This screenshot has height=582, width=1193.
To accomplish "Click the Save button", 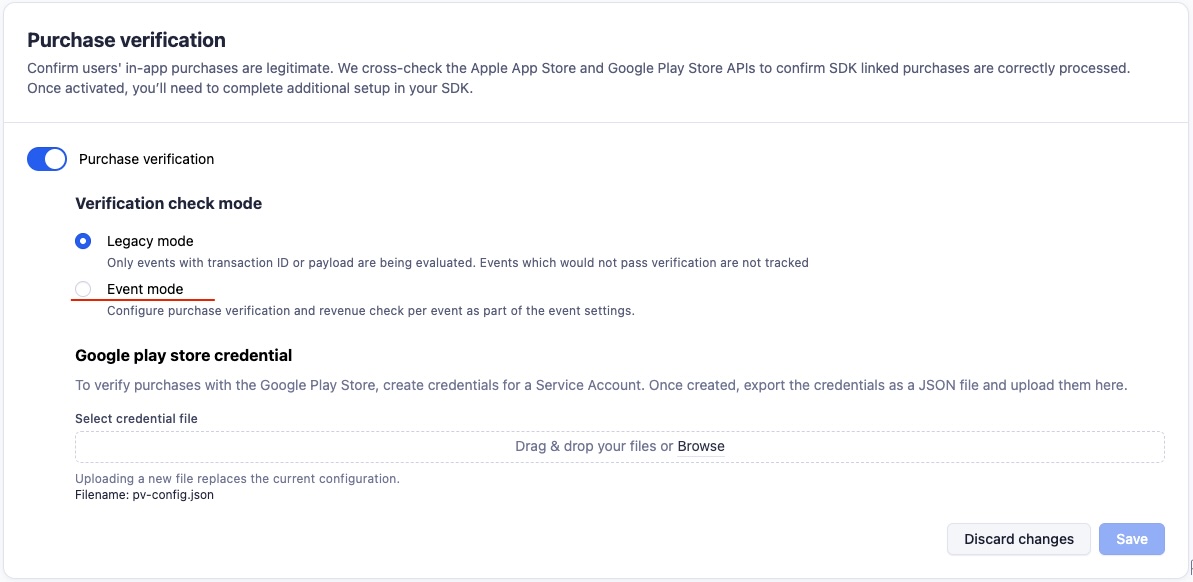I will pos(1131,539).
